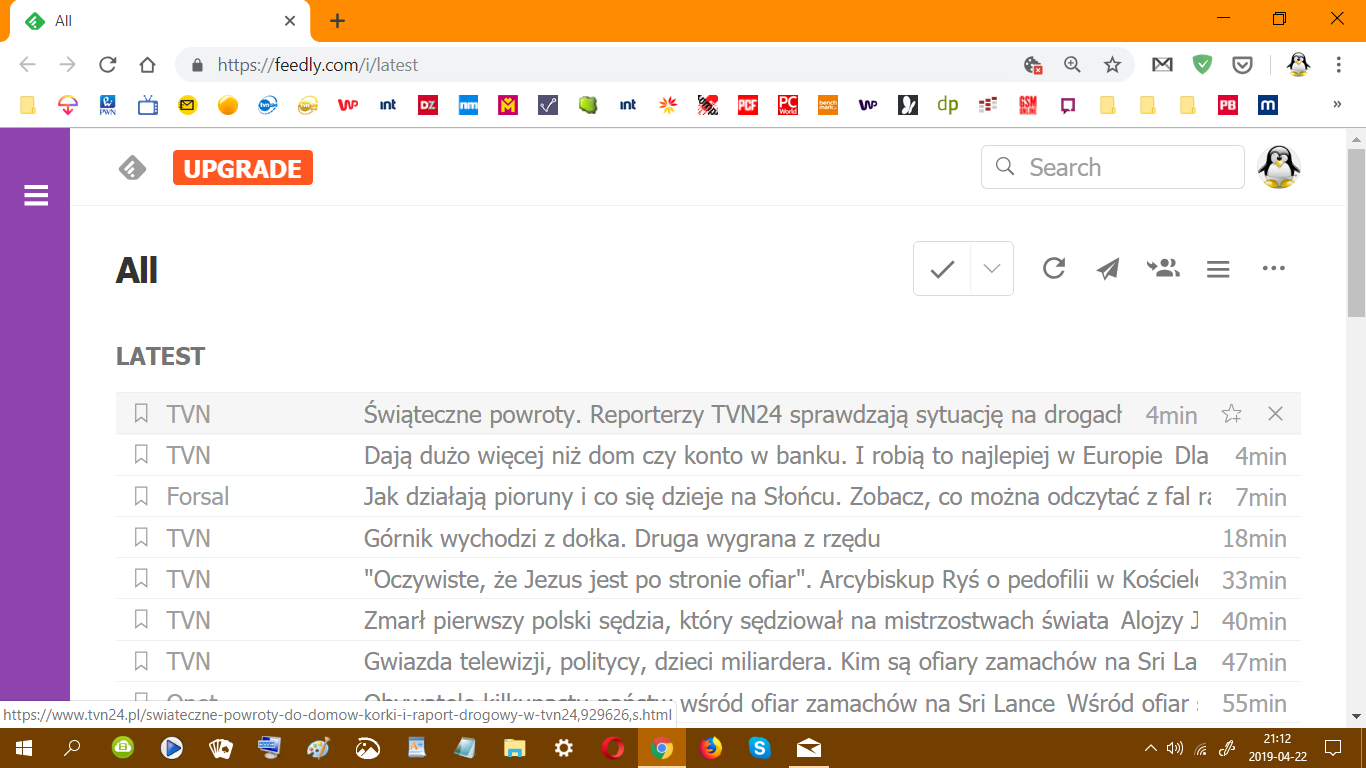The image size is (1366, 768).
Task: Open the Feedly hamburger menu in purple sidebar
Action: coord(36,196)
